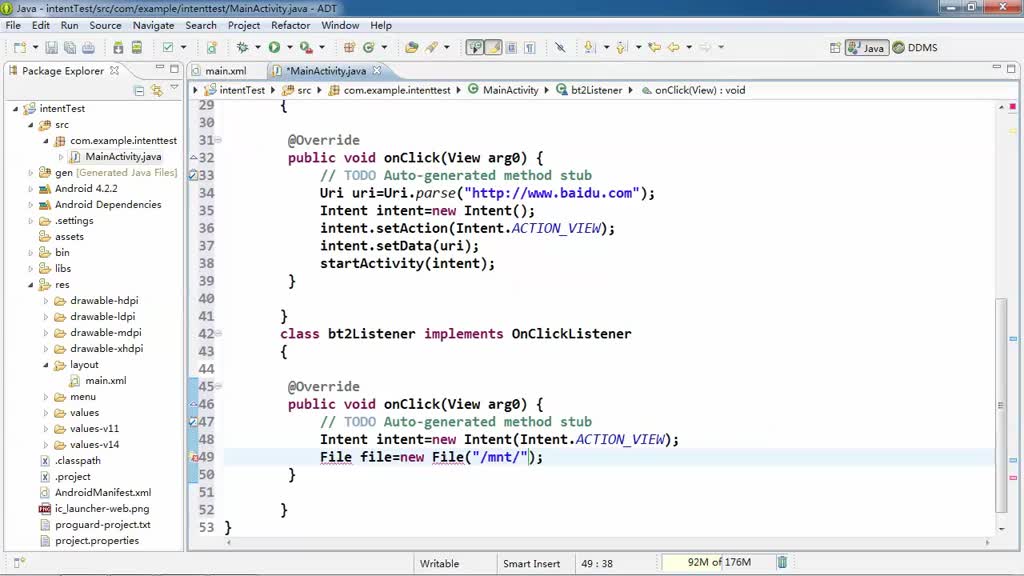The image size is (1024, 576).
Task: Click the Android Lint check icon
Action: coord(168,47)
